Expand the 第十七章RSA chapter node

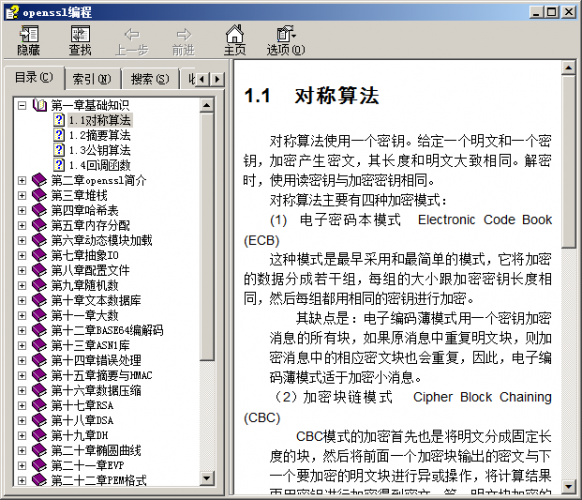(x=22, y=405)
